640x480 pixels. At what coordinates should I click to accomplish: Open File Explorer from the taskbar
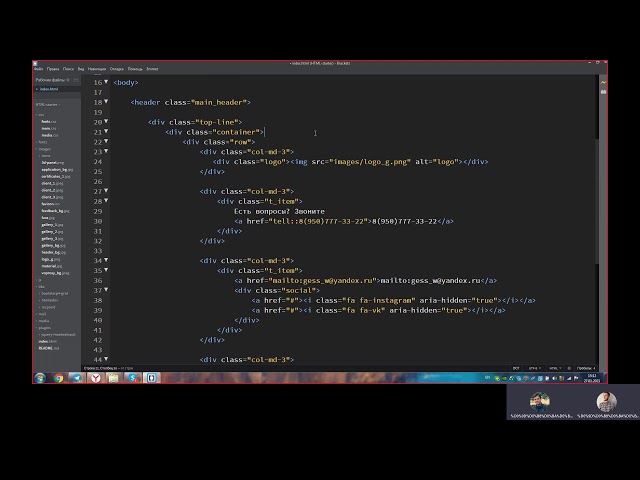(113, 378)
